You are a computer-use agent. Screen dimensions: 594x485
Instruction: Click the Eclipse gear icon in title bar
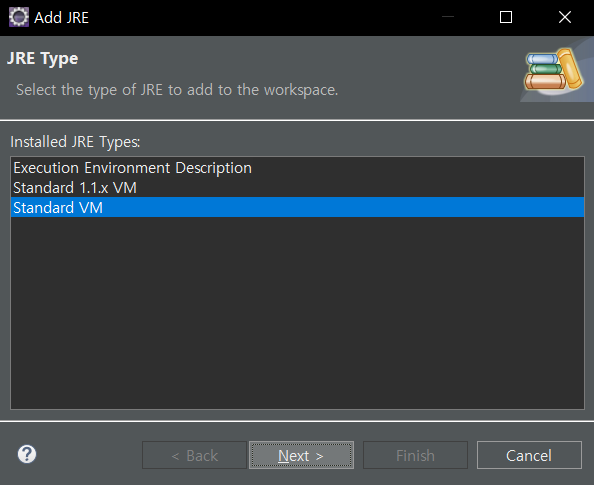coord(19,17)
